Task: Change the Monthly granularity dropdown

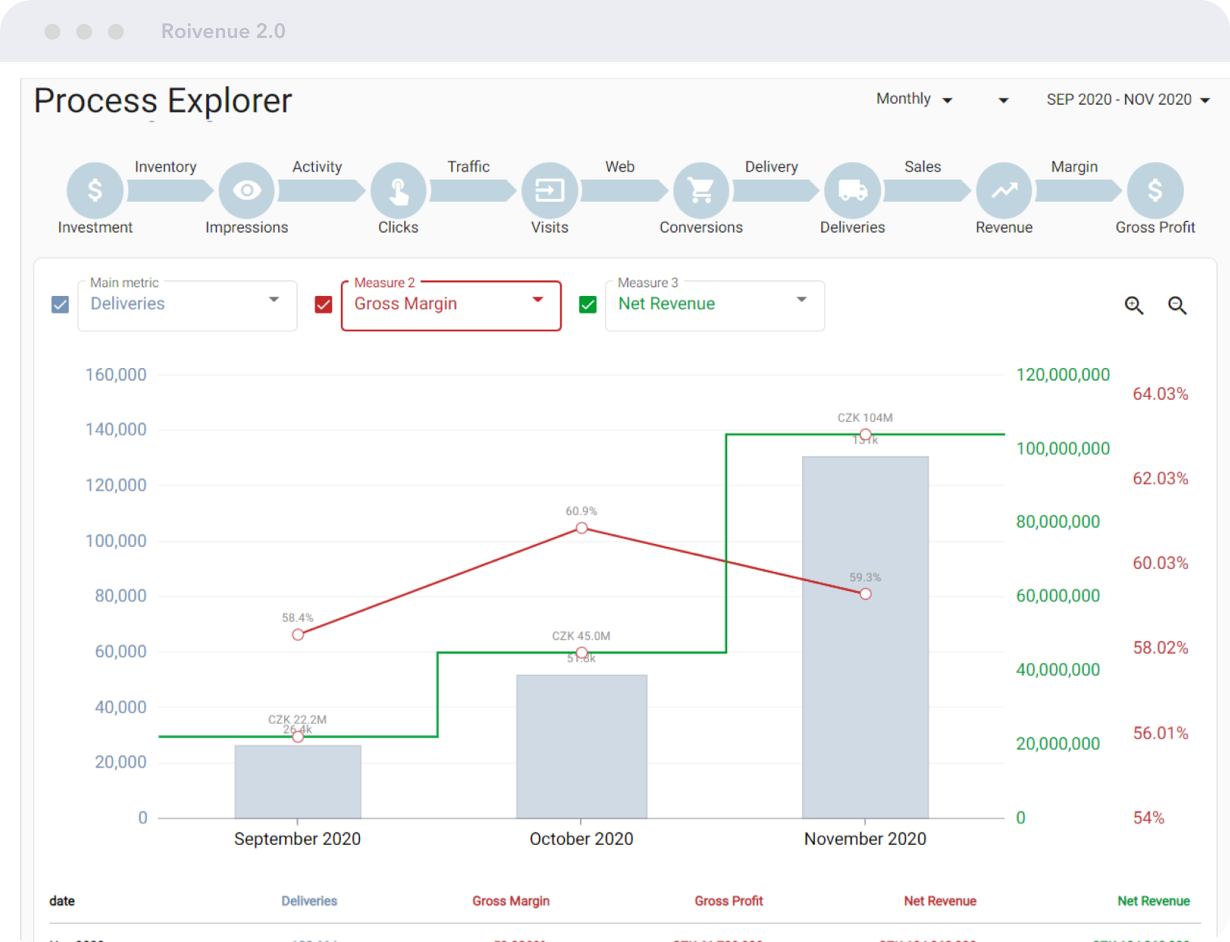Action: [x=914, y=99]
